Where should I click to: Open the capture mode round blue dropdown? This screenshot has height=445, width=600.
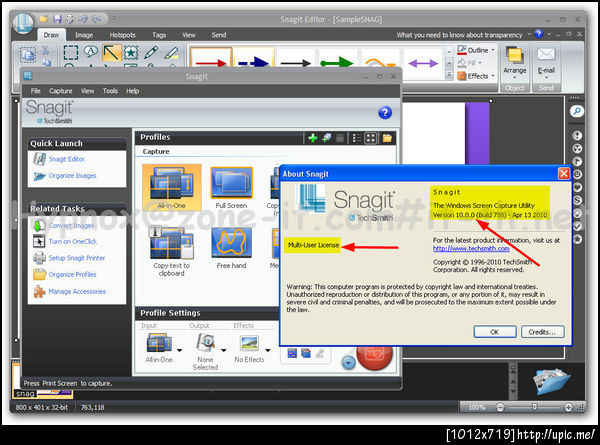point(349,362)
